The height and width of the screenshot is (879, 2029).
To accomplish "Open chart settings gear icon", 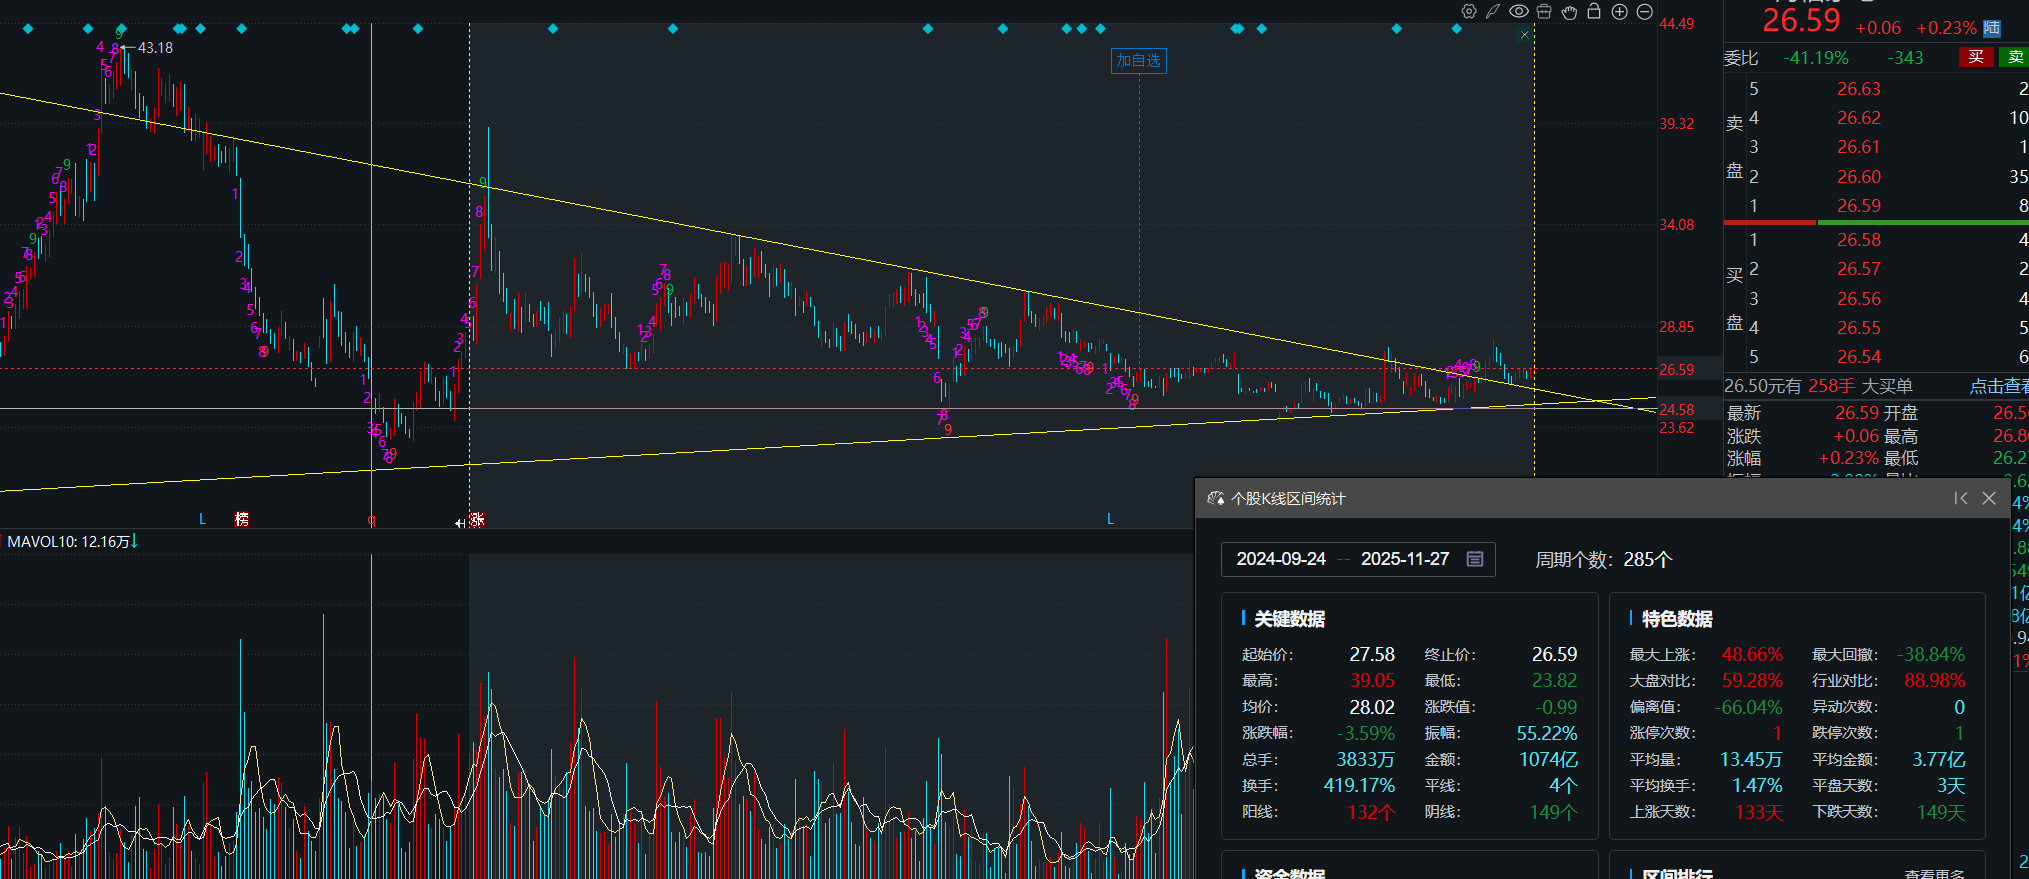I will 1468,11.
